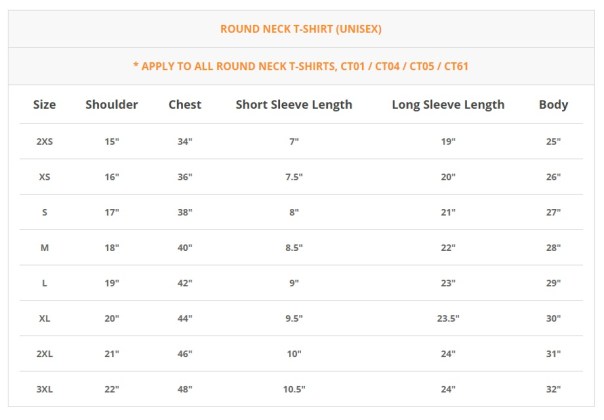Click the "Round Neck T-Shirt (Unisex)" title

coord(301,29)
